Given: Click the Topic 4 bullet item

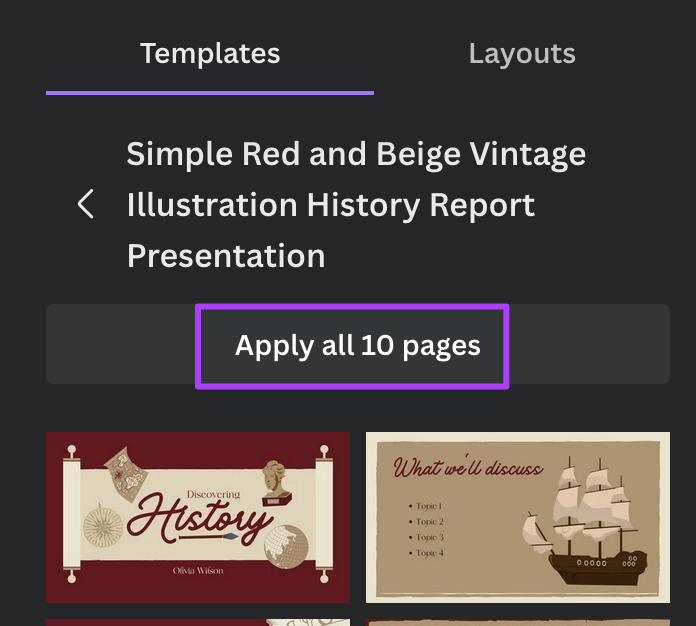Looking at the screenshot, I should tap(430, 553).
